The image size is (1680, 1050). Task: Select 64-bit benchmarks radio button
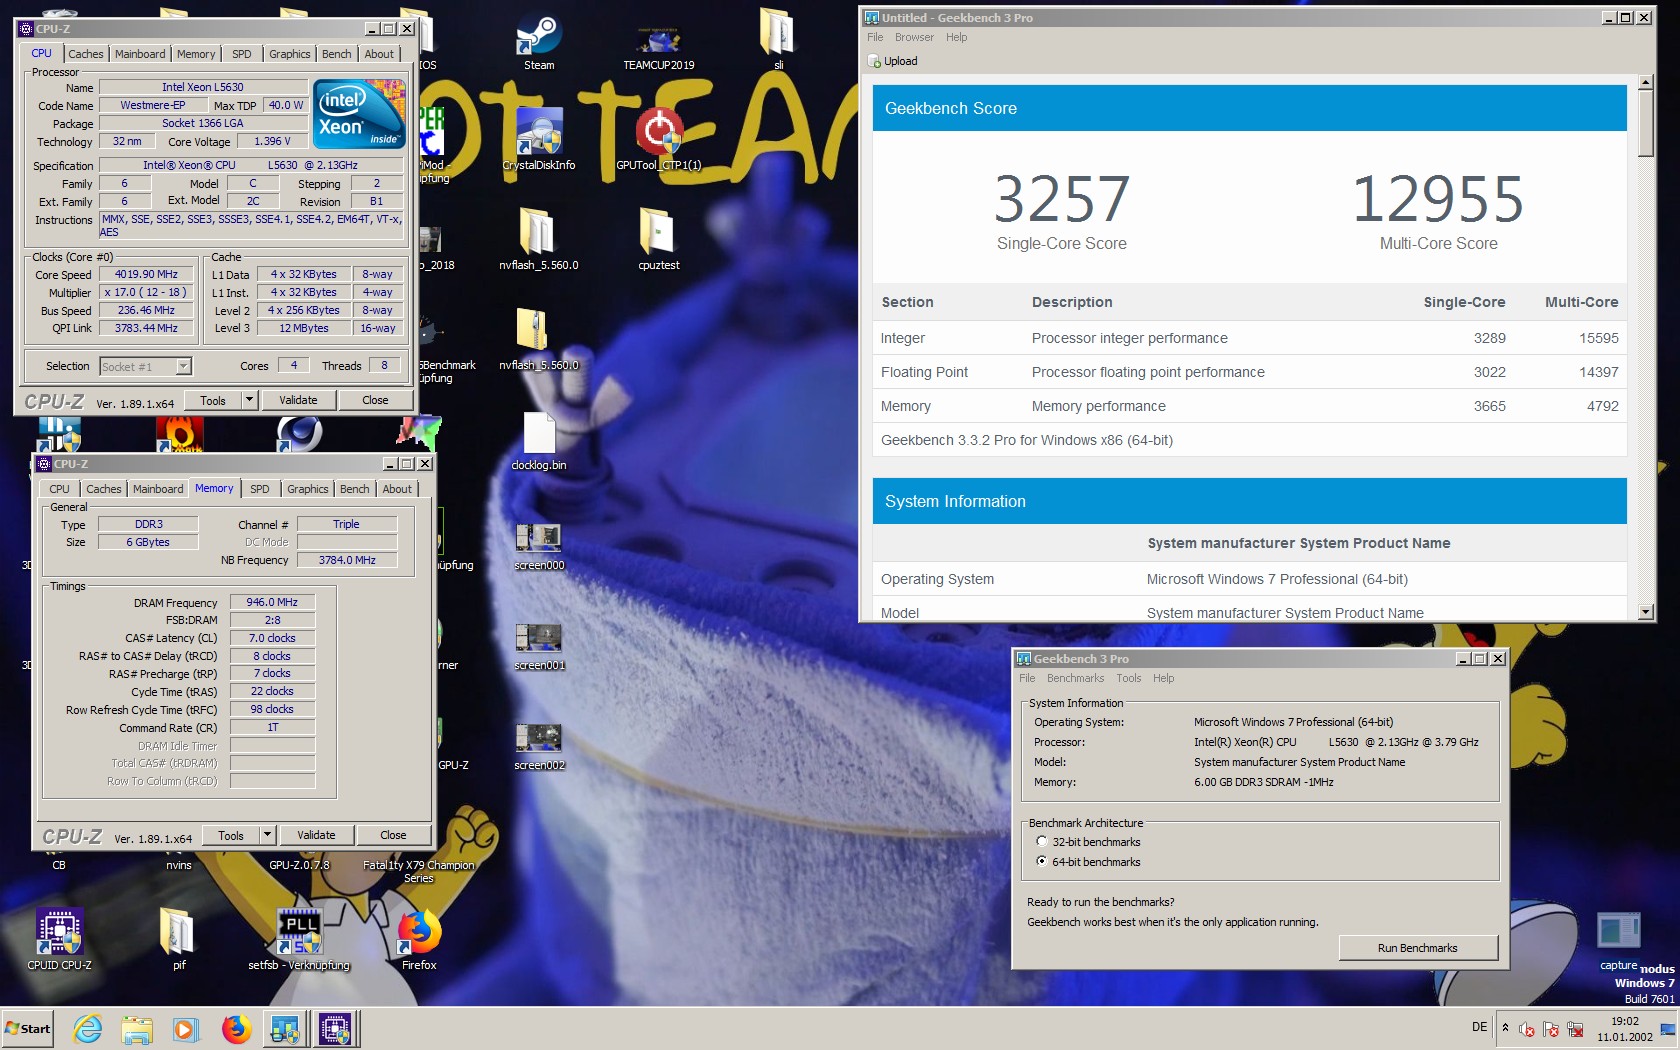(x=1042, y=862)
